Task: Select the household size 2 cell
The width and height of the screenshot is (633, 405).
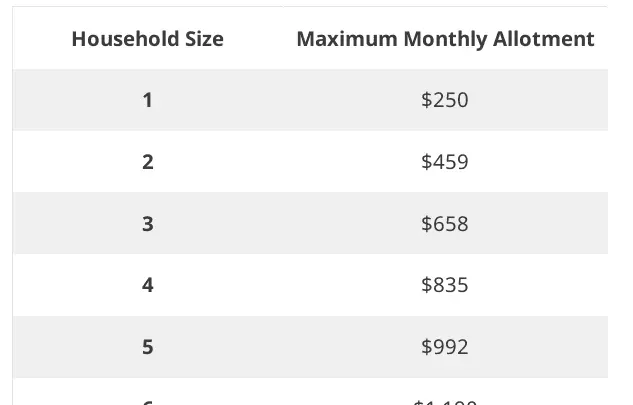Action: [x=147, y=162]
